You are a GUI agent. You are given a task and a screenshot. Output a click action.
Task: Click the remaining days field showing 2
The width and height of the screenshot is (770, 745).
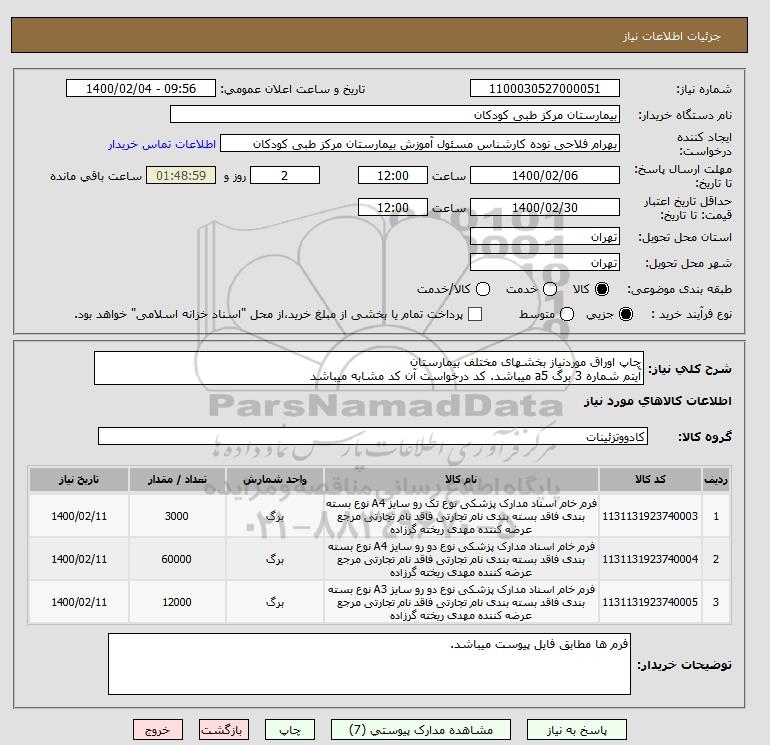point(285,175)
